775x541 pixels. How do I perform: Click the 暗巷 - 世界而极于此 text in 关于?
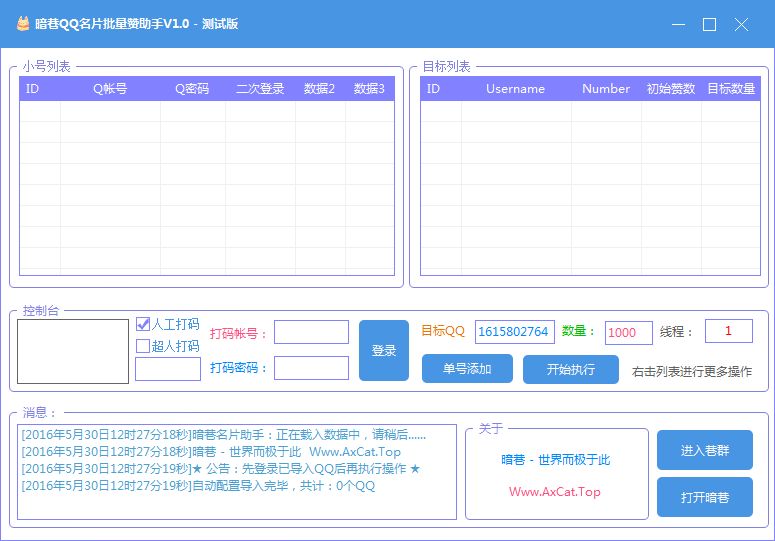click(556, 460)
